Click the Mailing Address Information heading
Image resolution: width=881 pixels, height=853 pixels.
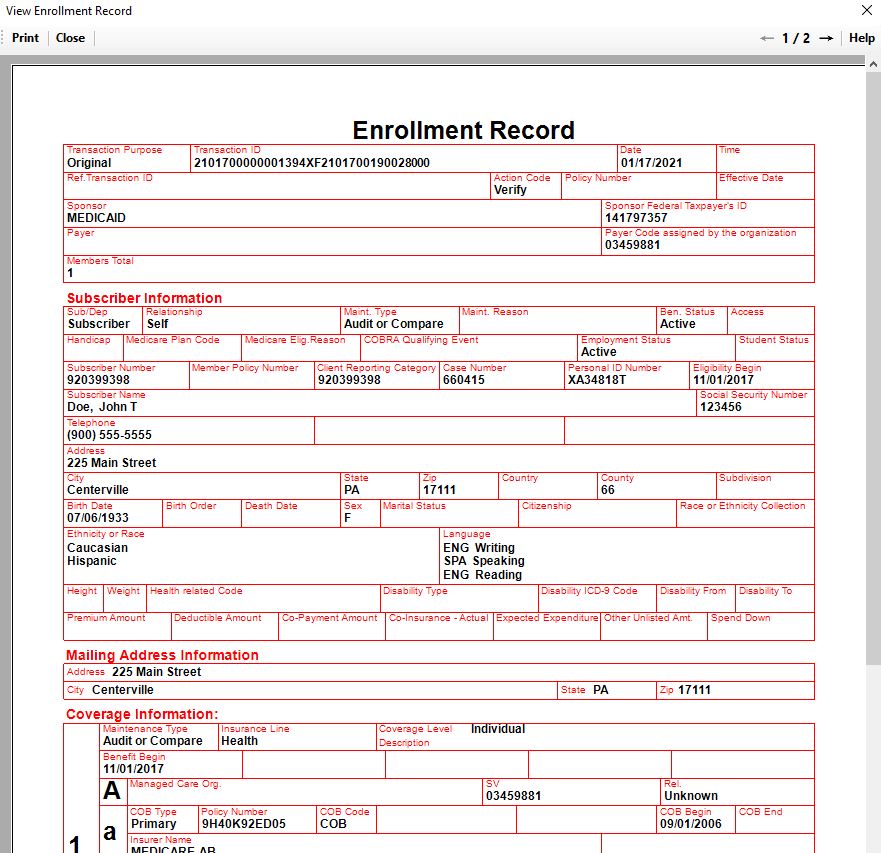coord(162,655)
